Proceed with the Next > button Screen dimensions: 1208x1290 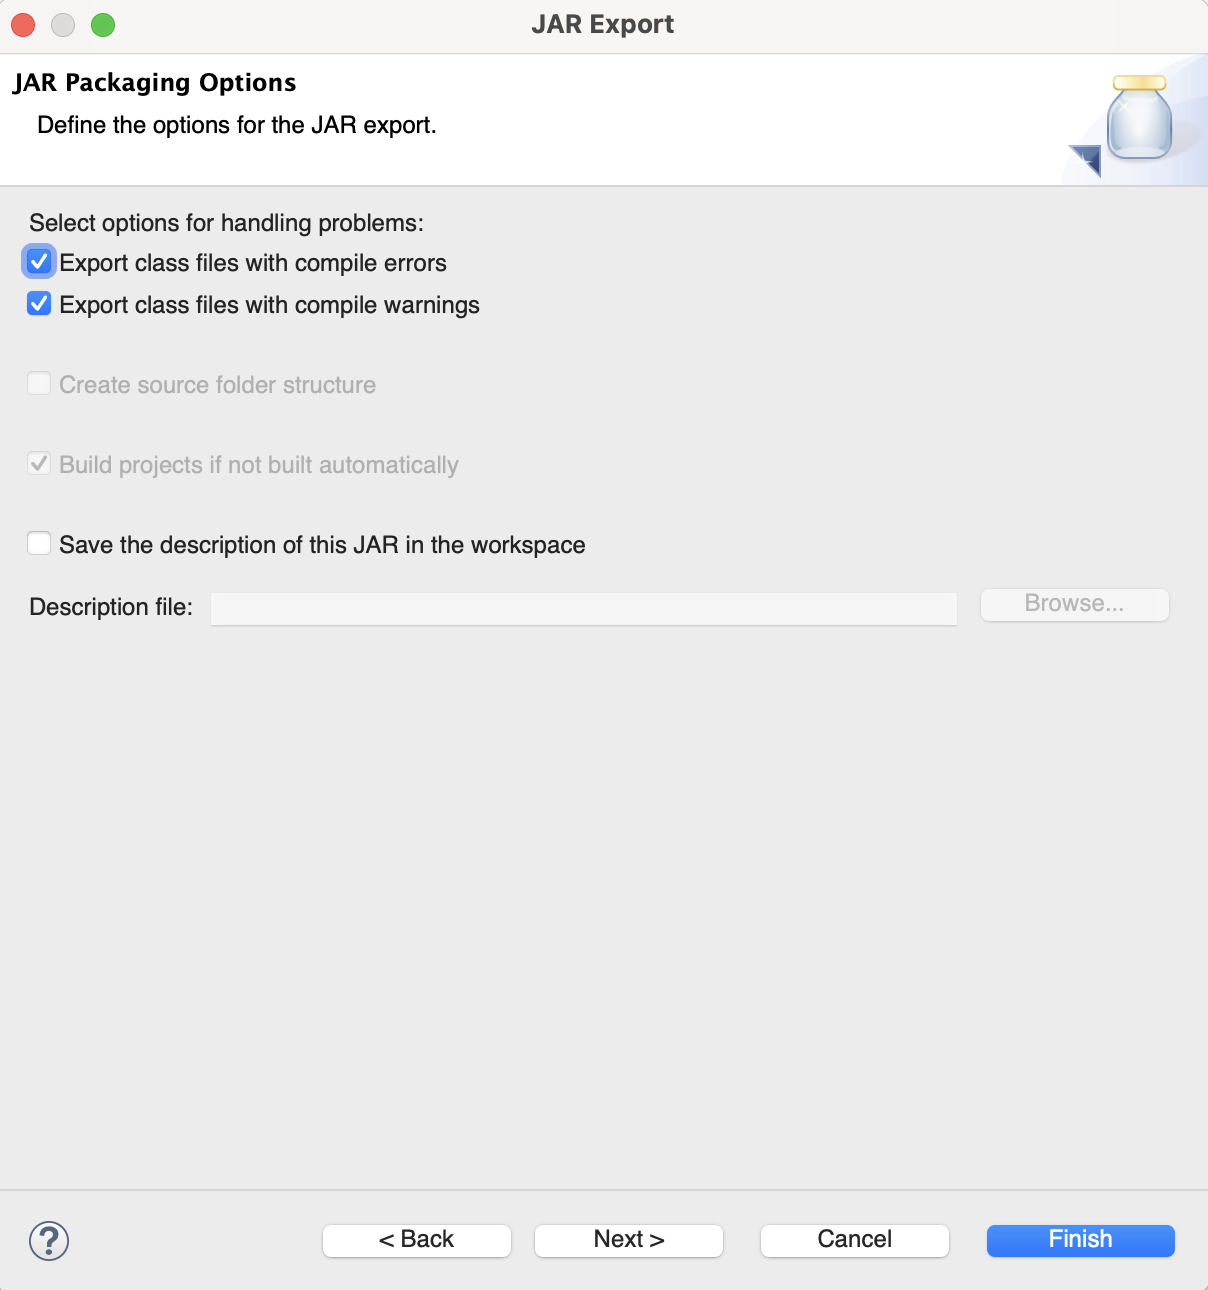628,1240
